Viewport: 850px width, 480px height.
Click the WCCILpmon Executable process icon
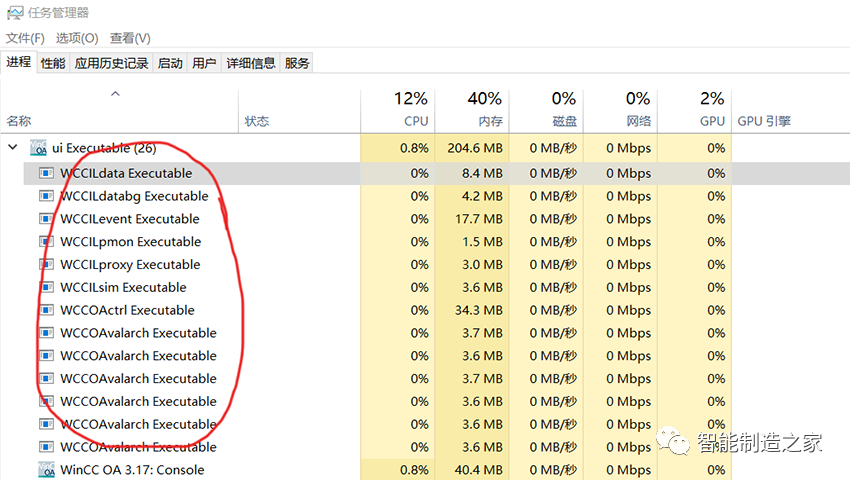[46, 241]
